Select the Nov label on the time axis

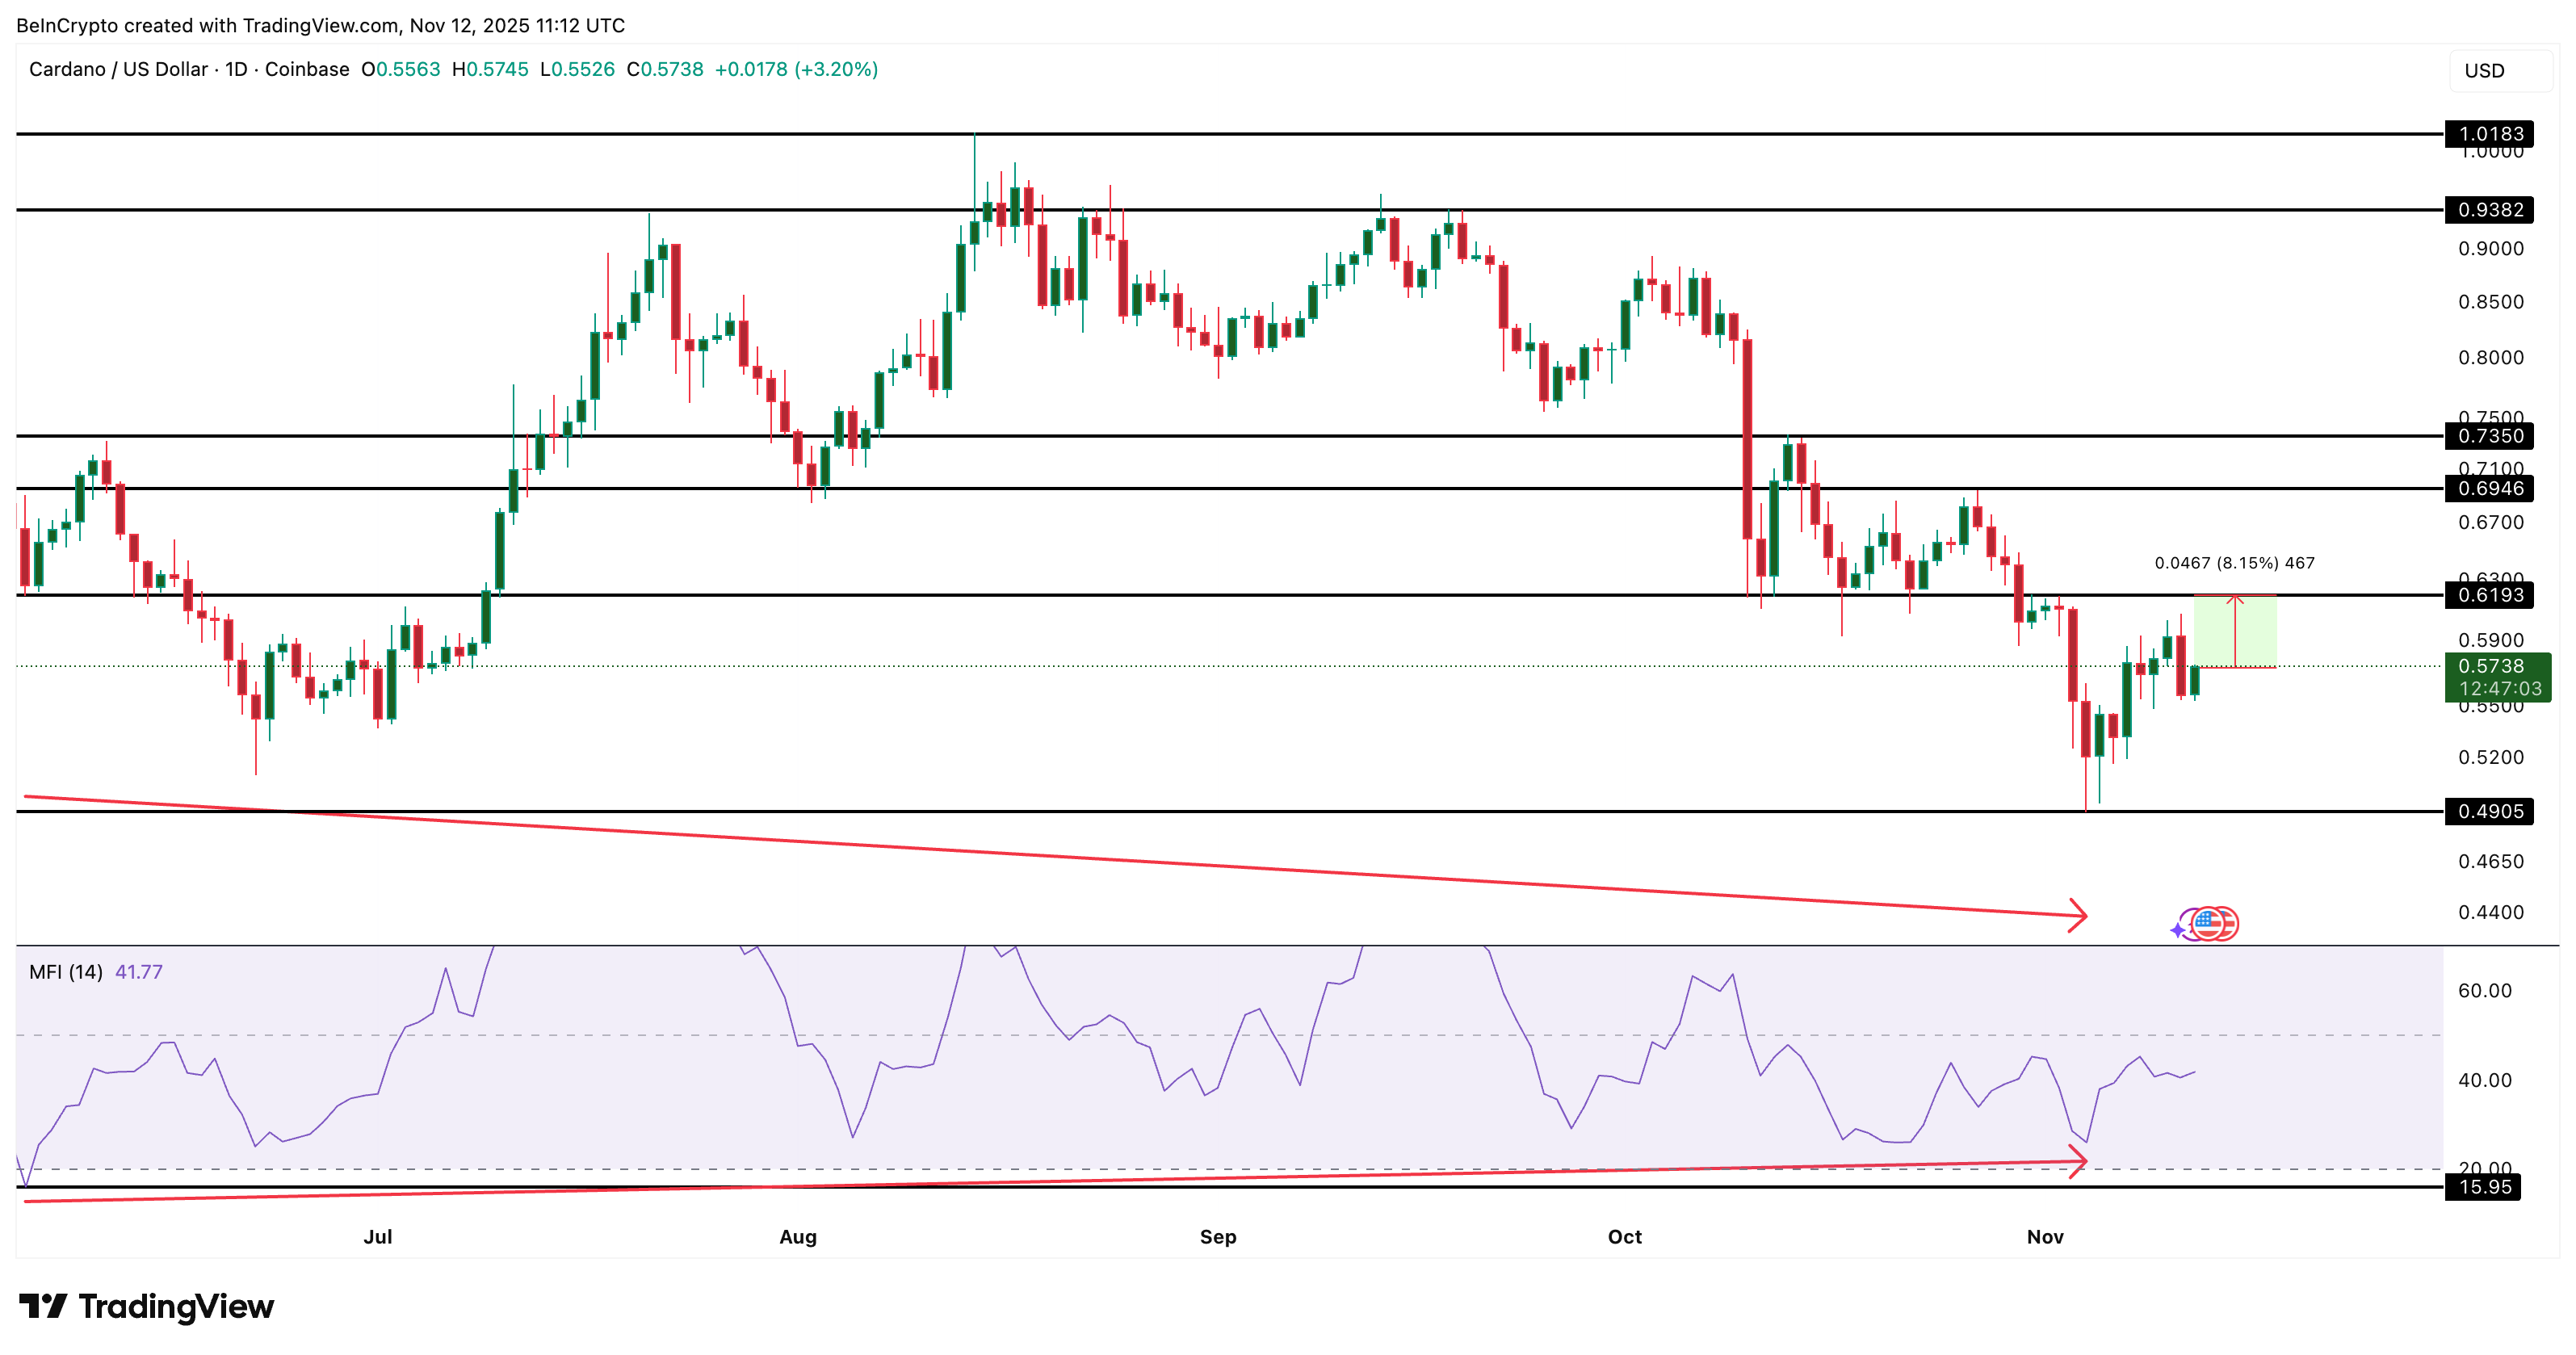coord(2046,1236)
